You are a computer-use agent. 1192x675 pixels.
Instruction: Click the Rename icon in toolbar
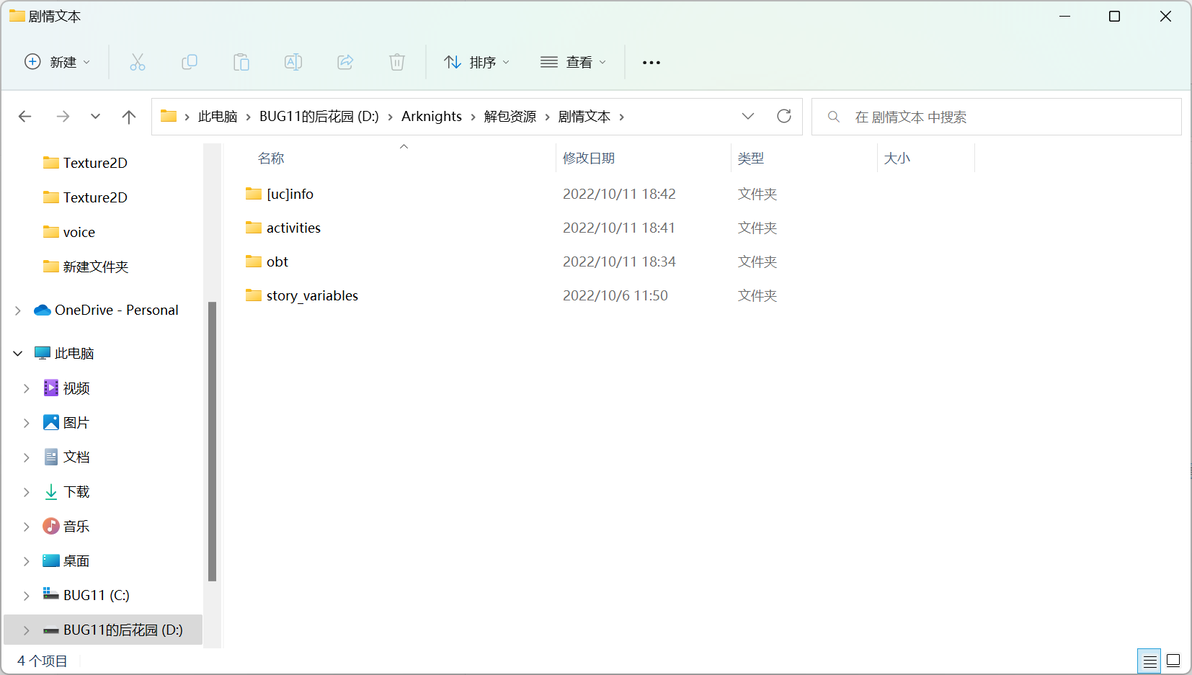pos(293,62)
